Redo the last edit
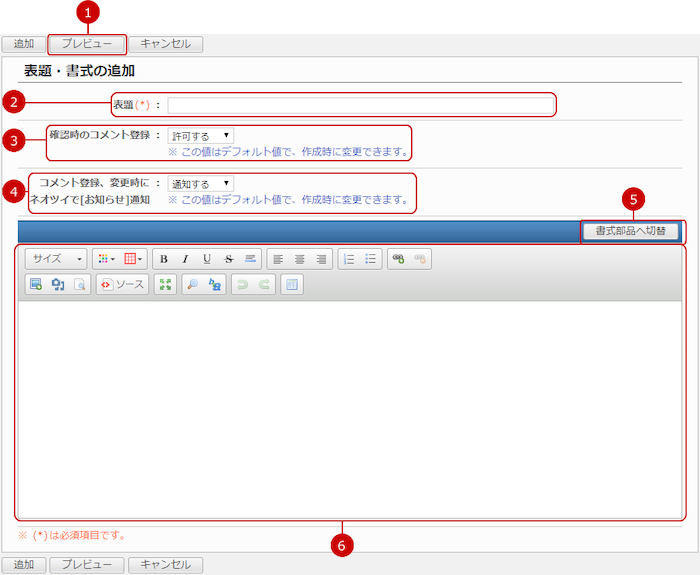700x575 pixels. coord(264,284)
